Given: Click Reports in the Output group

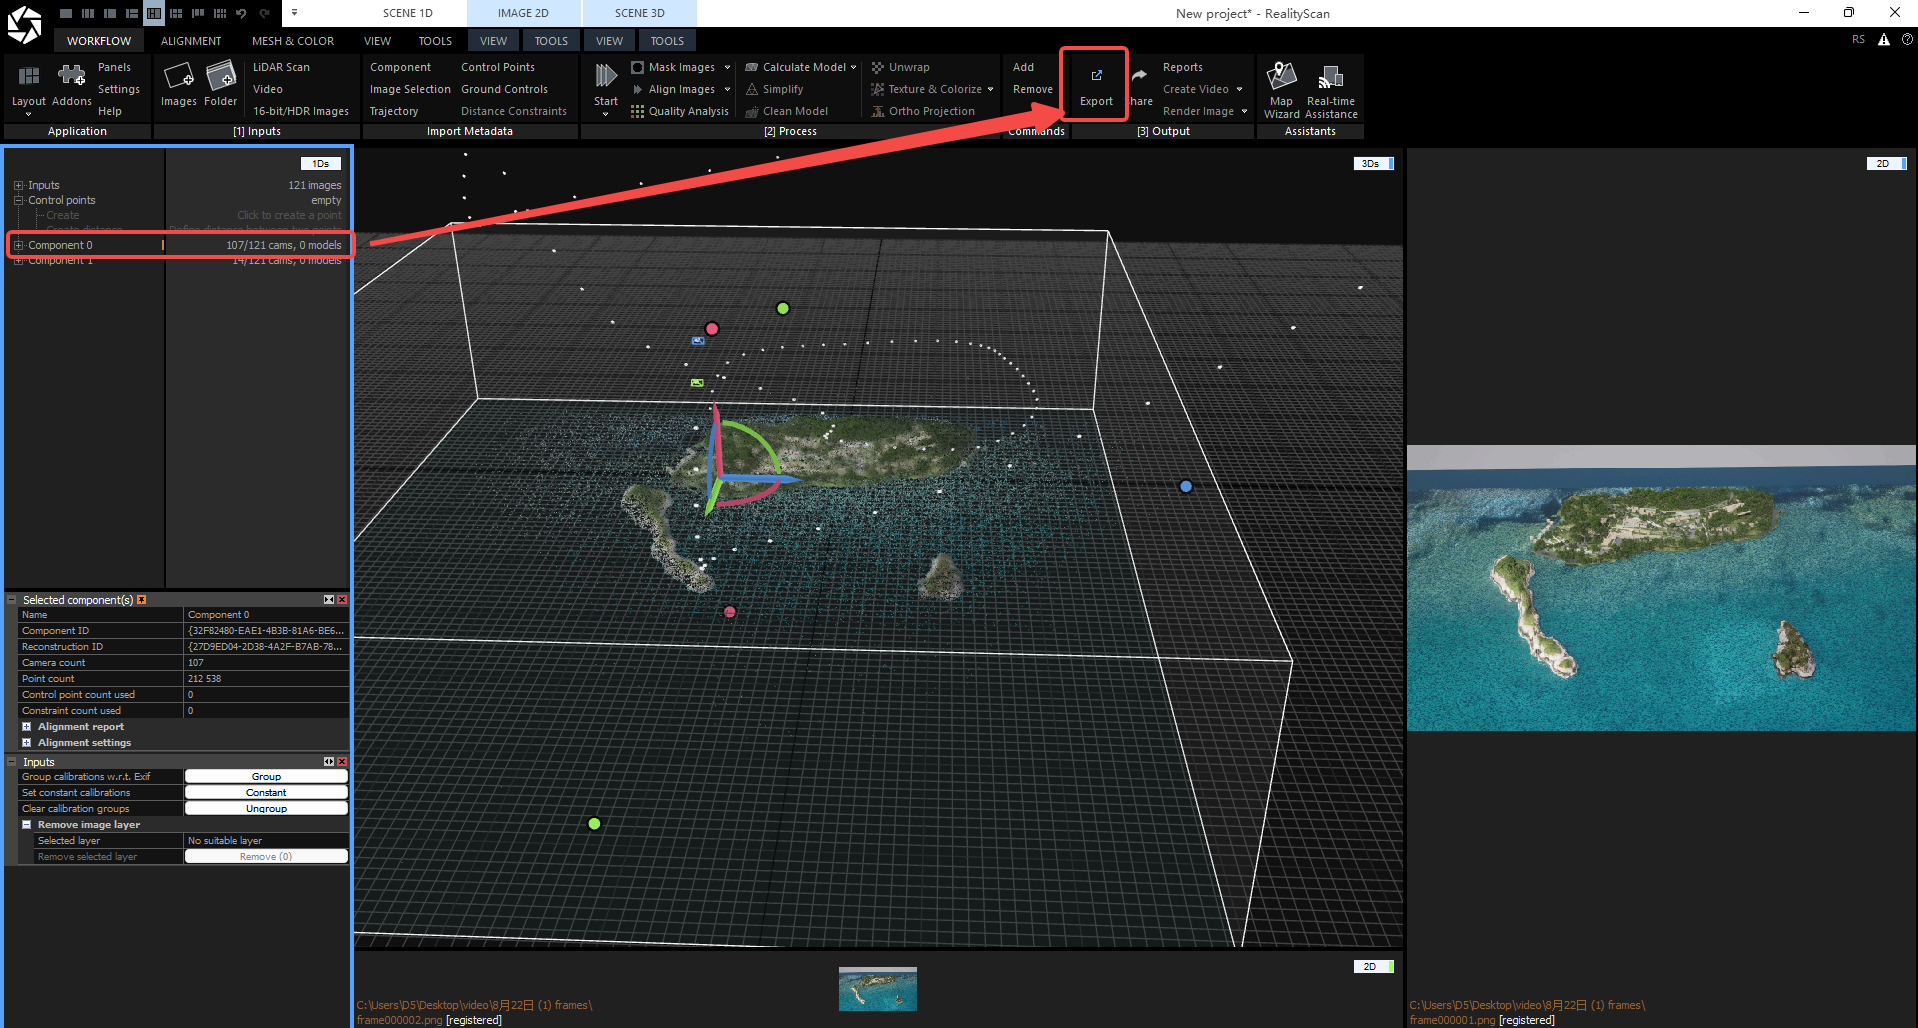Looking at the screenshot, I should 1183,67.
